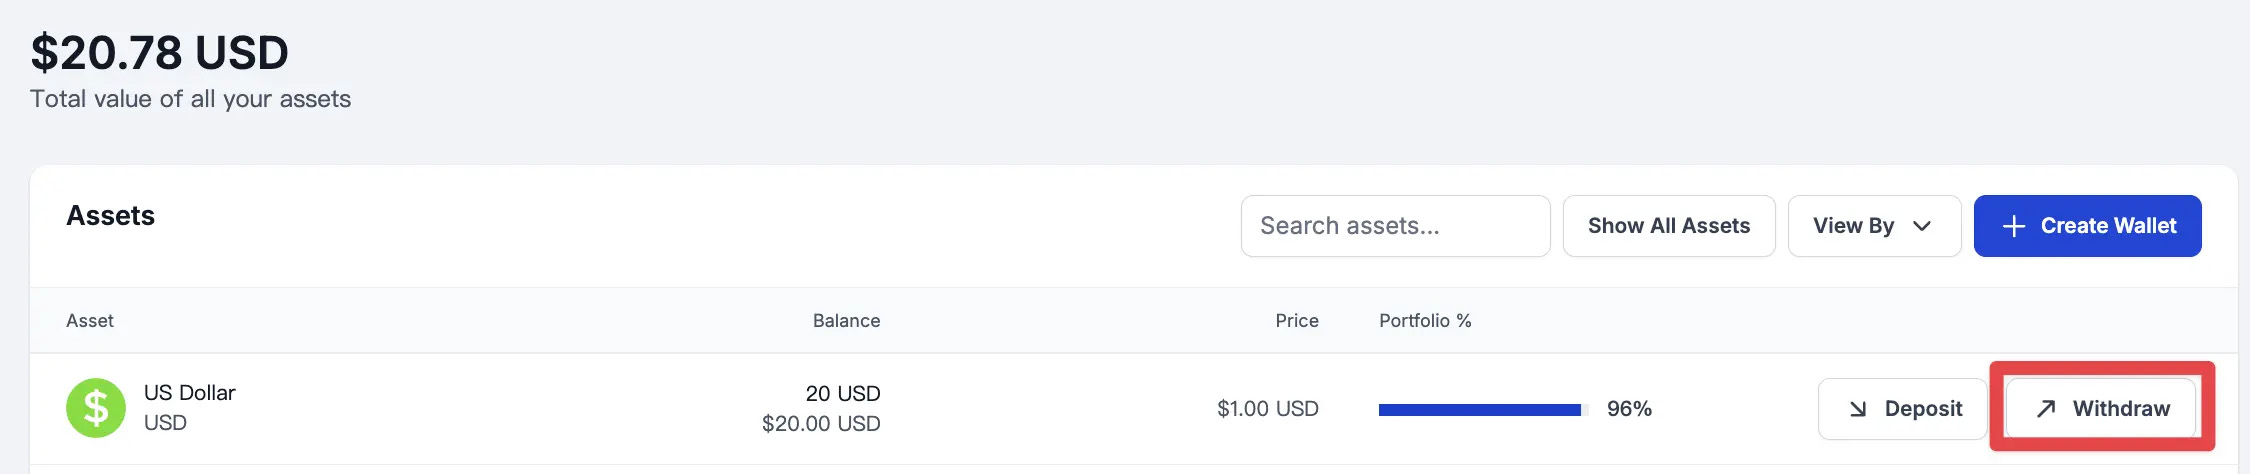Withdraw funds from US Dollar wallet
The width and height of the screenshot is (2250, 474).
[x=2101, y=408]
